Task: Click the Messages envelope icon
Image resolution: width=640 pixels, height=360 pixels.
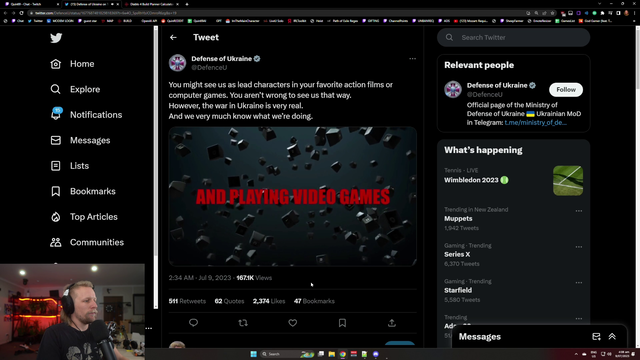Action: [x=56, y=140]
